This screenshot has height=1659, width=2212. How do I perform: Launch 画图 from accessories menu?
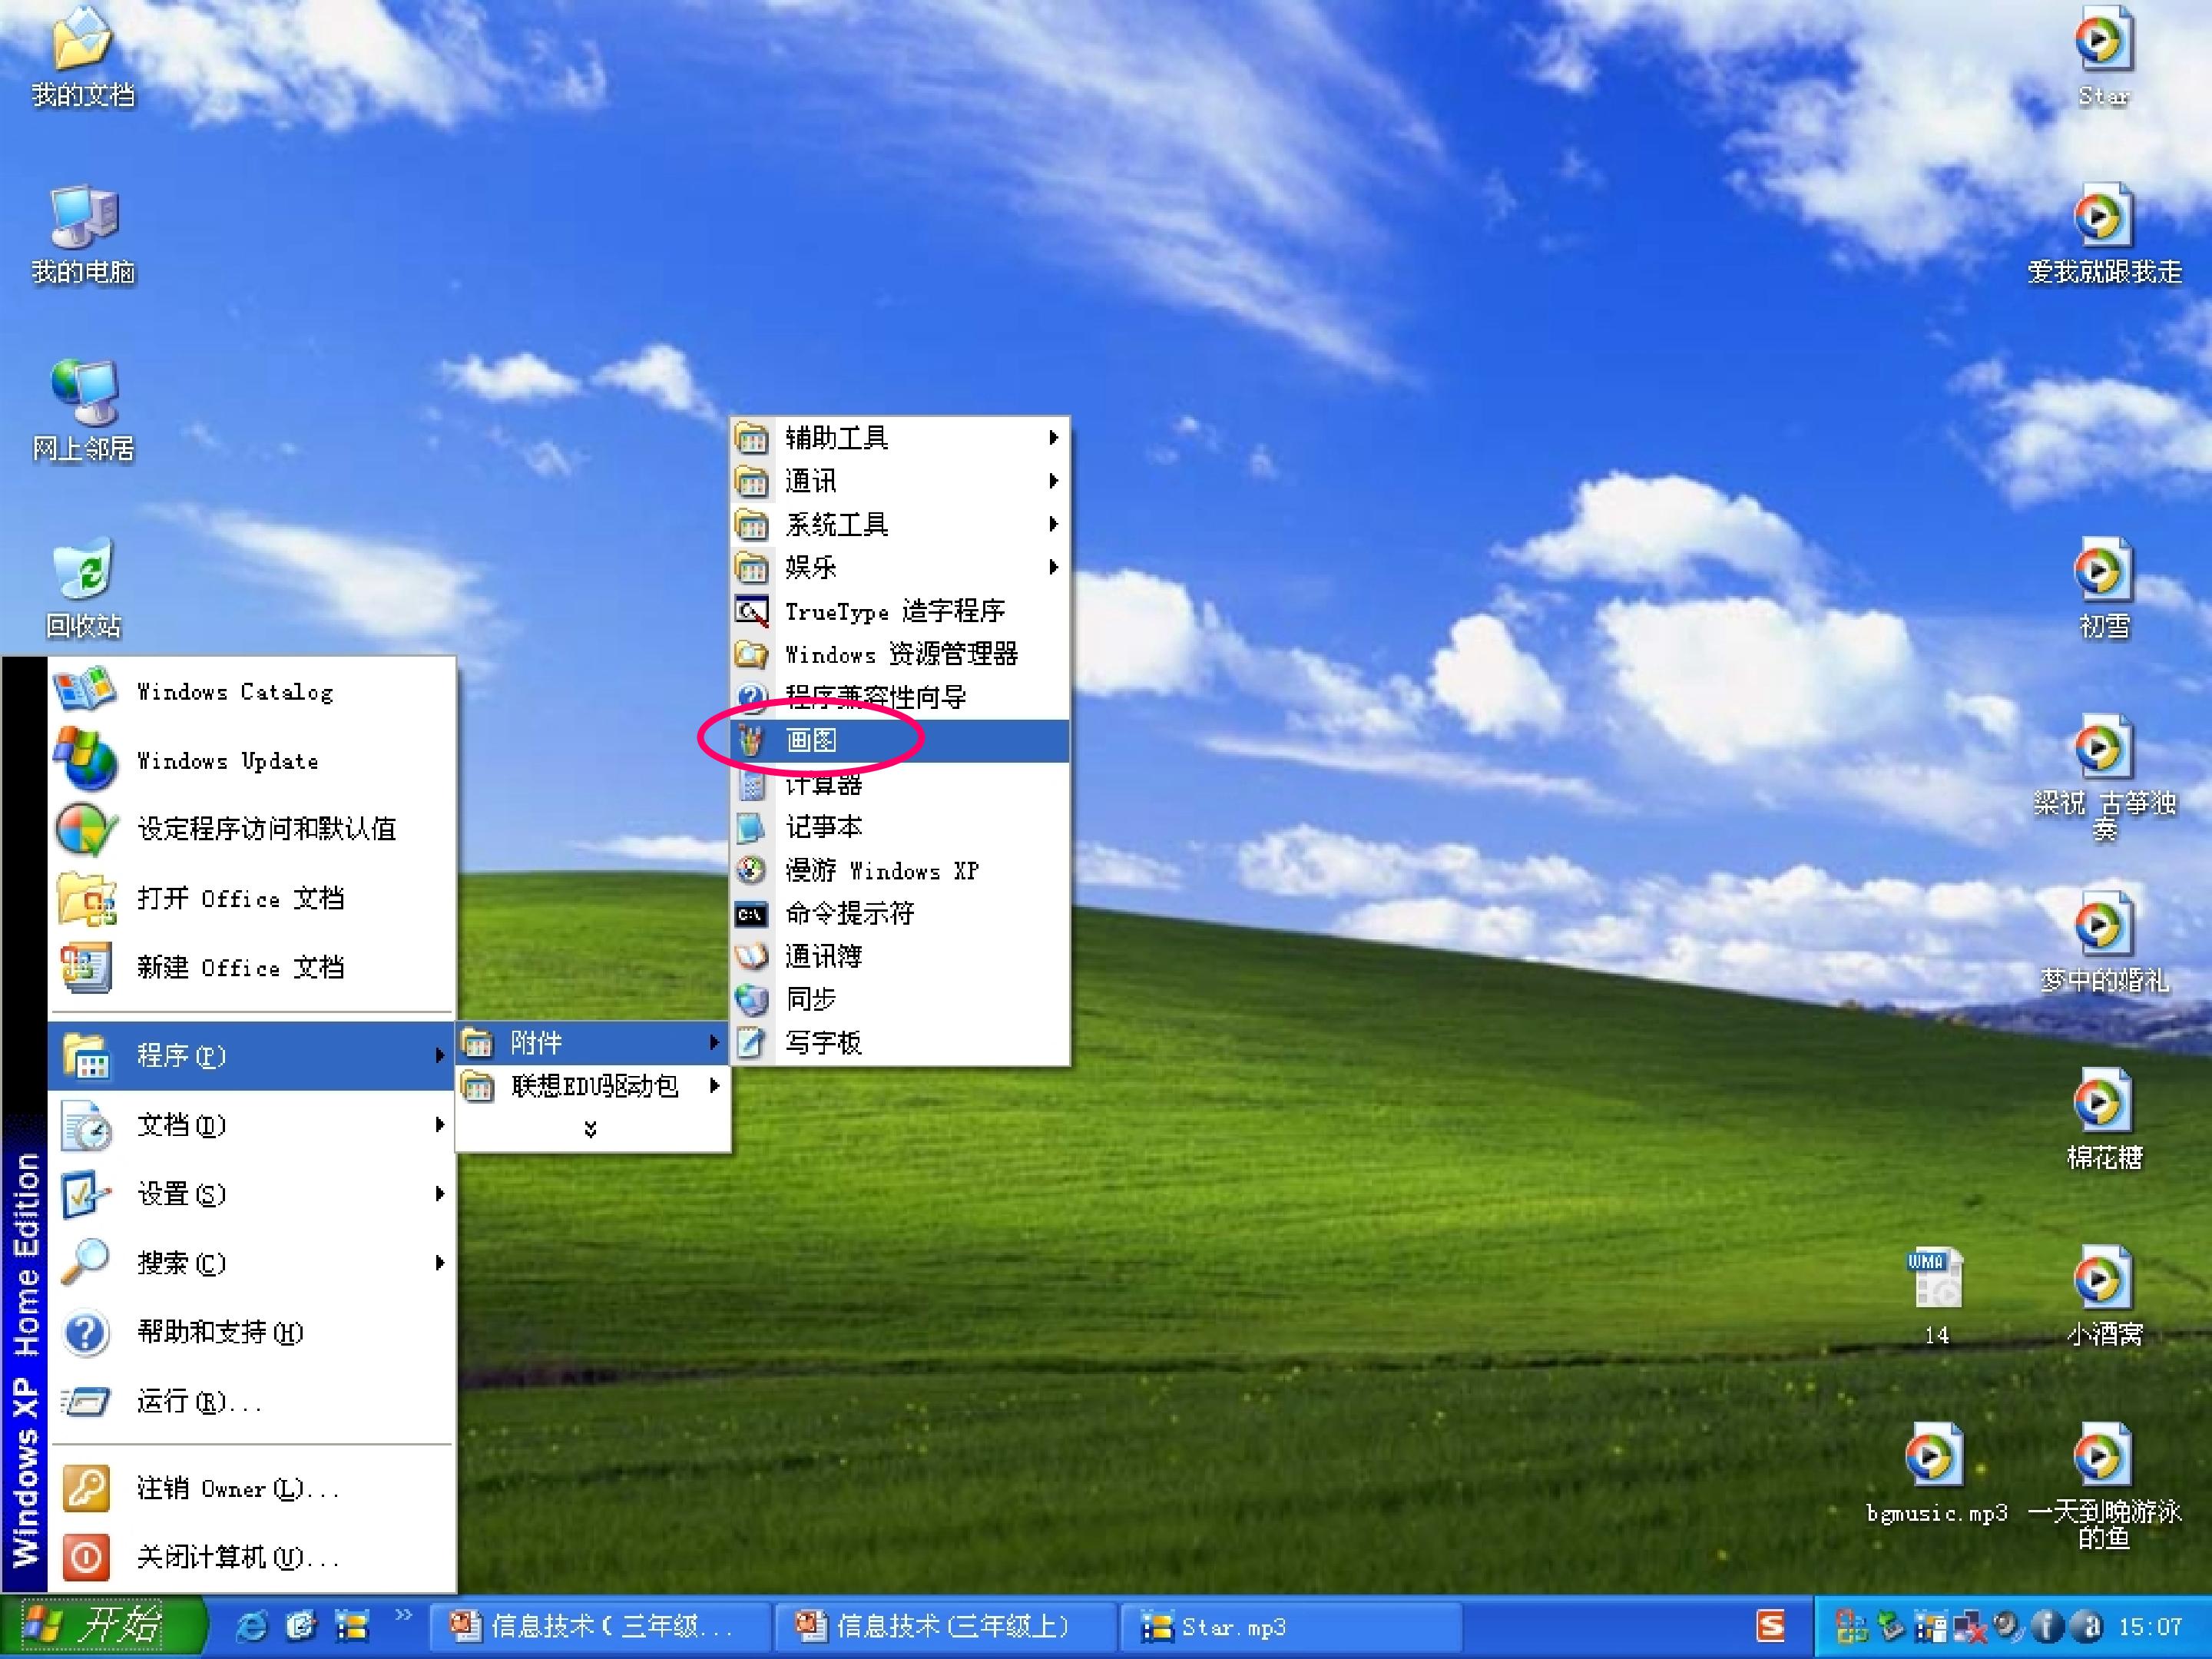point(811,740)
